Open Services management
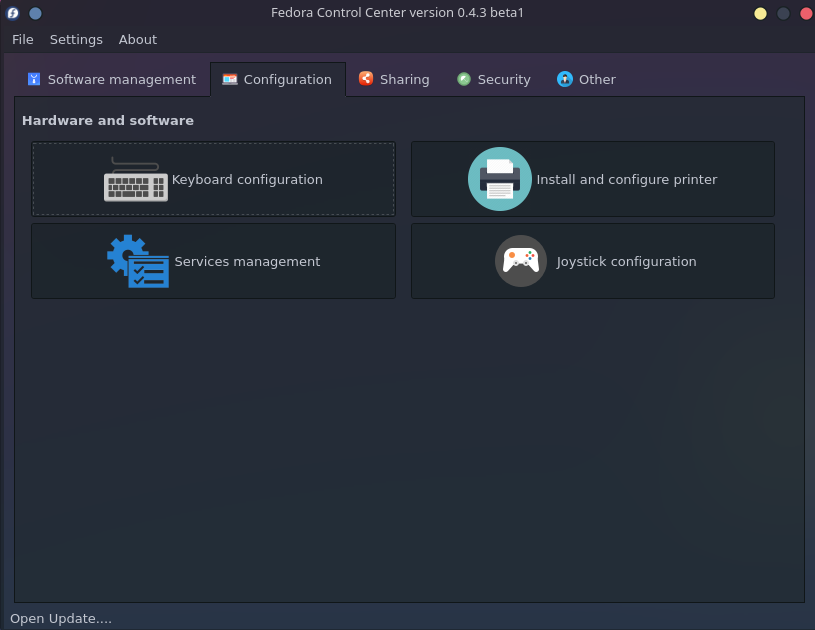Screen dimensions: 815x630 [x=214, y=261]
